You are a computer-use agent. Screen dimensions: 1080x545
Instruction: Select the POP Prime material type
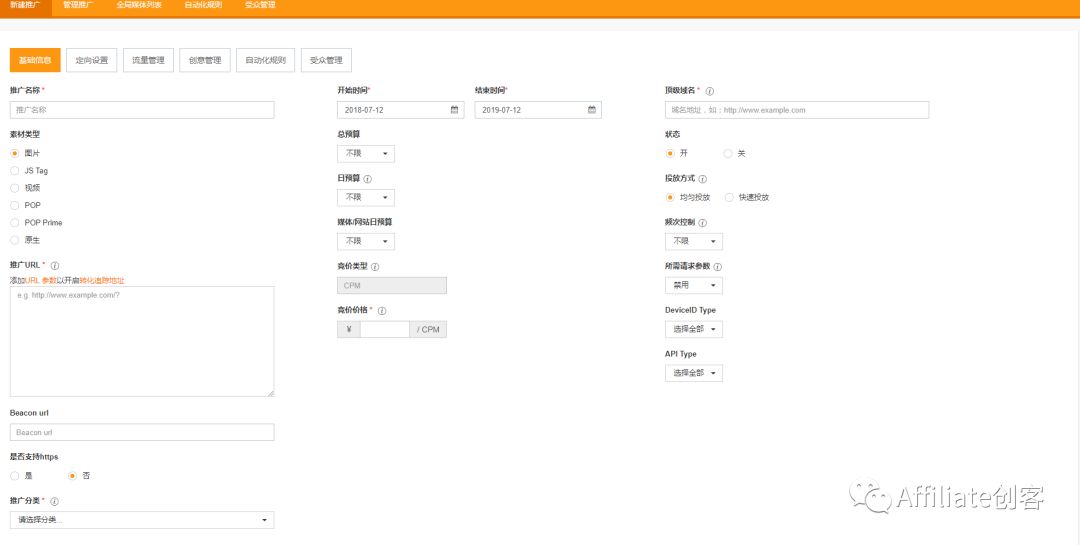click(14, 223)
